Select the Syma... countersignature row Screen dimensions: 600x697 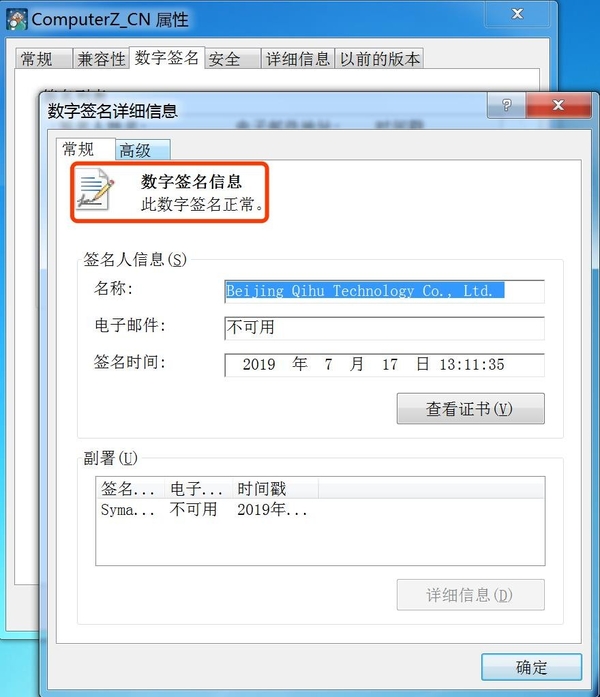[x=320, y=509]
